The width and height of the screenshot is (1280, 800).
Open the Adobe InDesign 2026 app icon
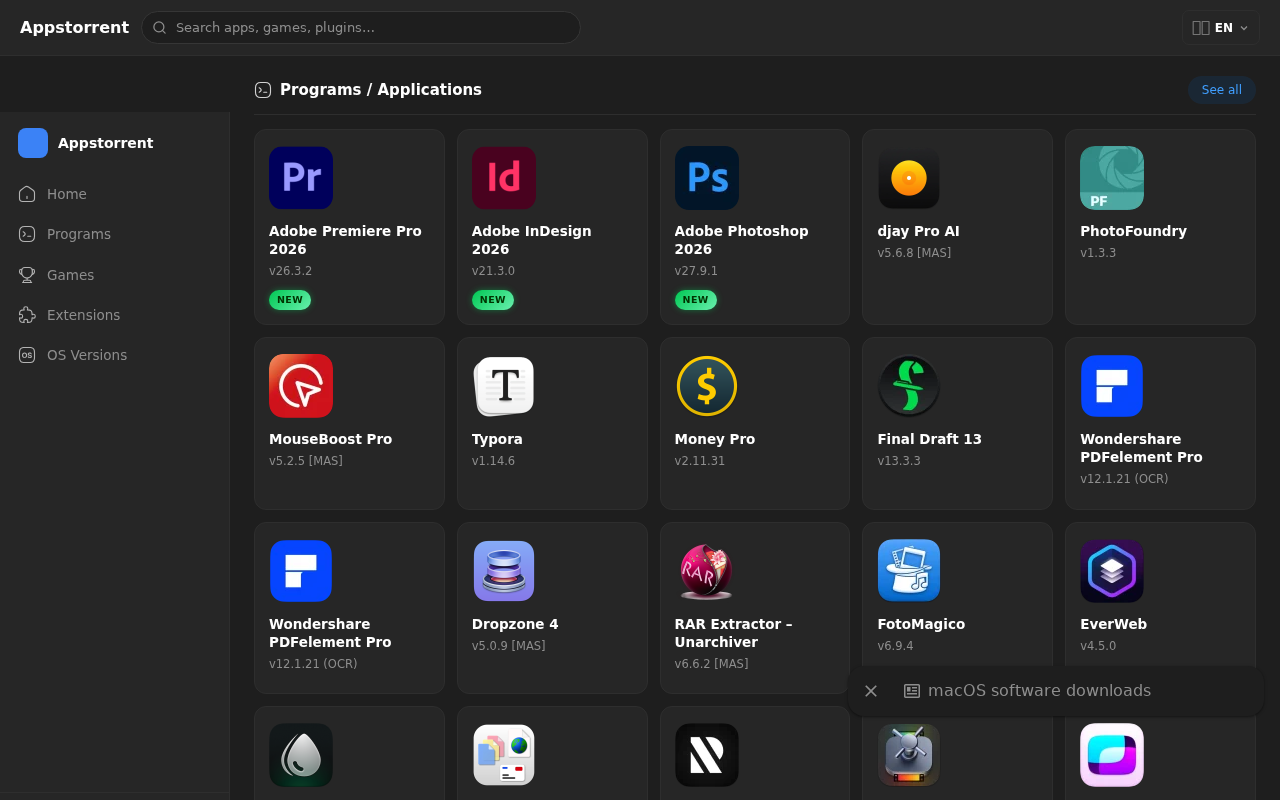tap(504, 178)
